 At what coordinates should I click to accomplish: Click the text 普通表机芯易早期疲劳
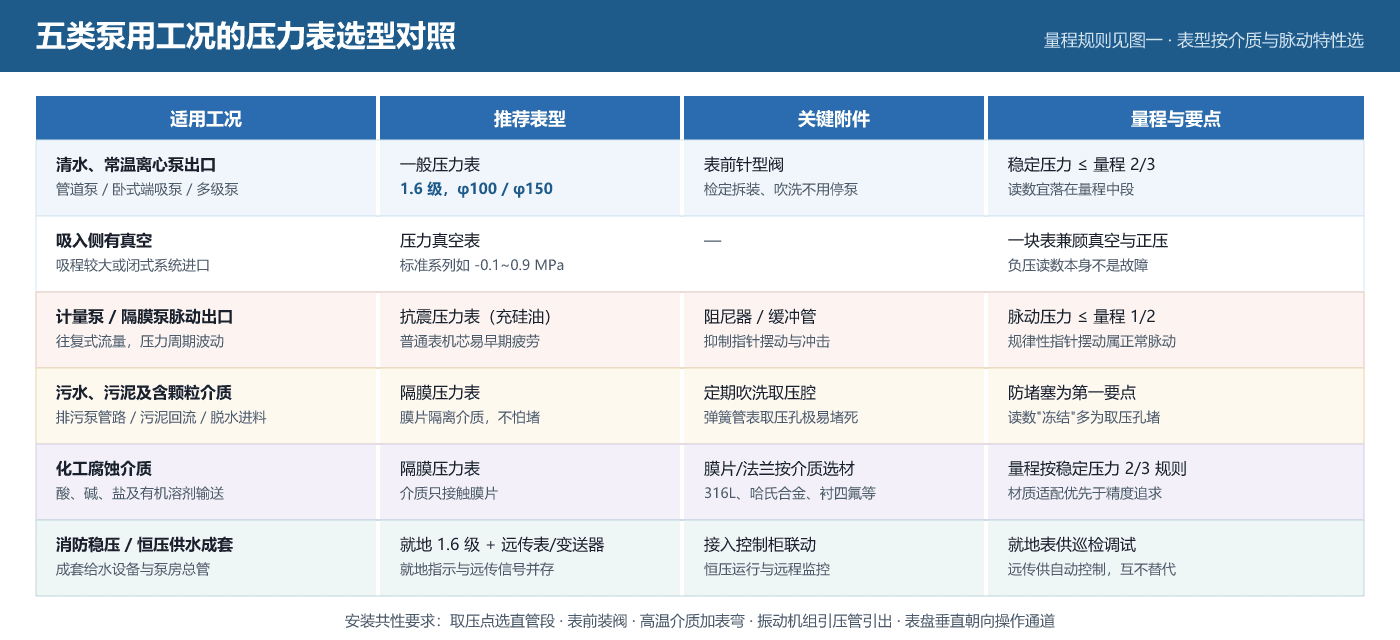[x=470, y=341]
